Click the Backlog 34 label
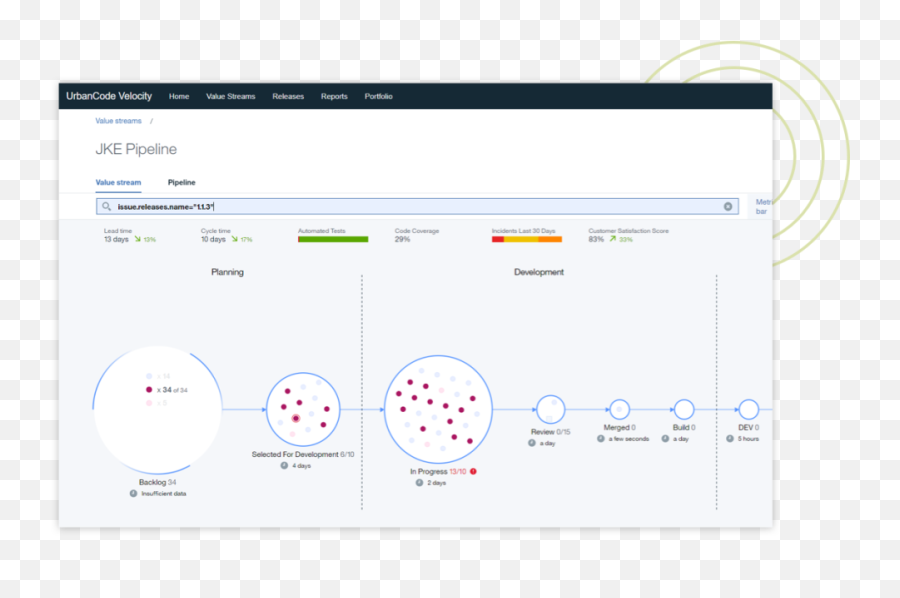Viewport: 900px width, 598px height. coord(157,483)
